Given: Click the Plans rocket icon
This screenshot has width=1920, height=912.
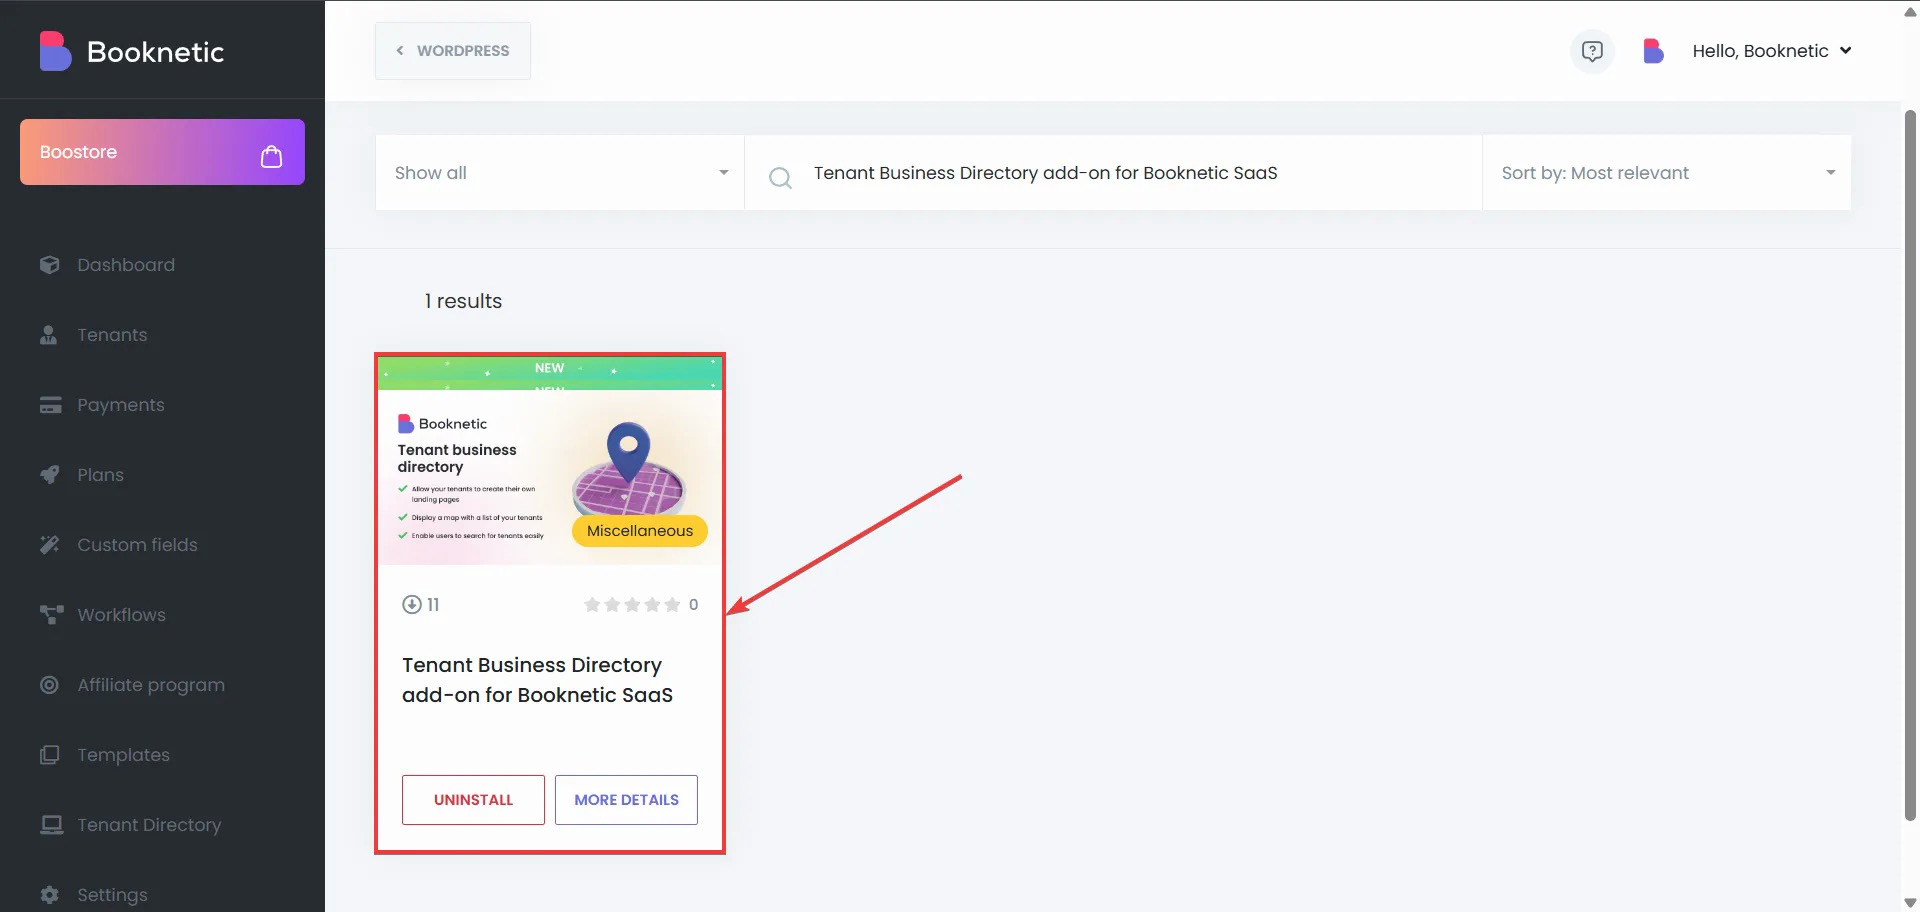Looking at the screenshot, I should [x=49, y=475].
